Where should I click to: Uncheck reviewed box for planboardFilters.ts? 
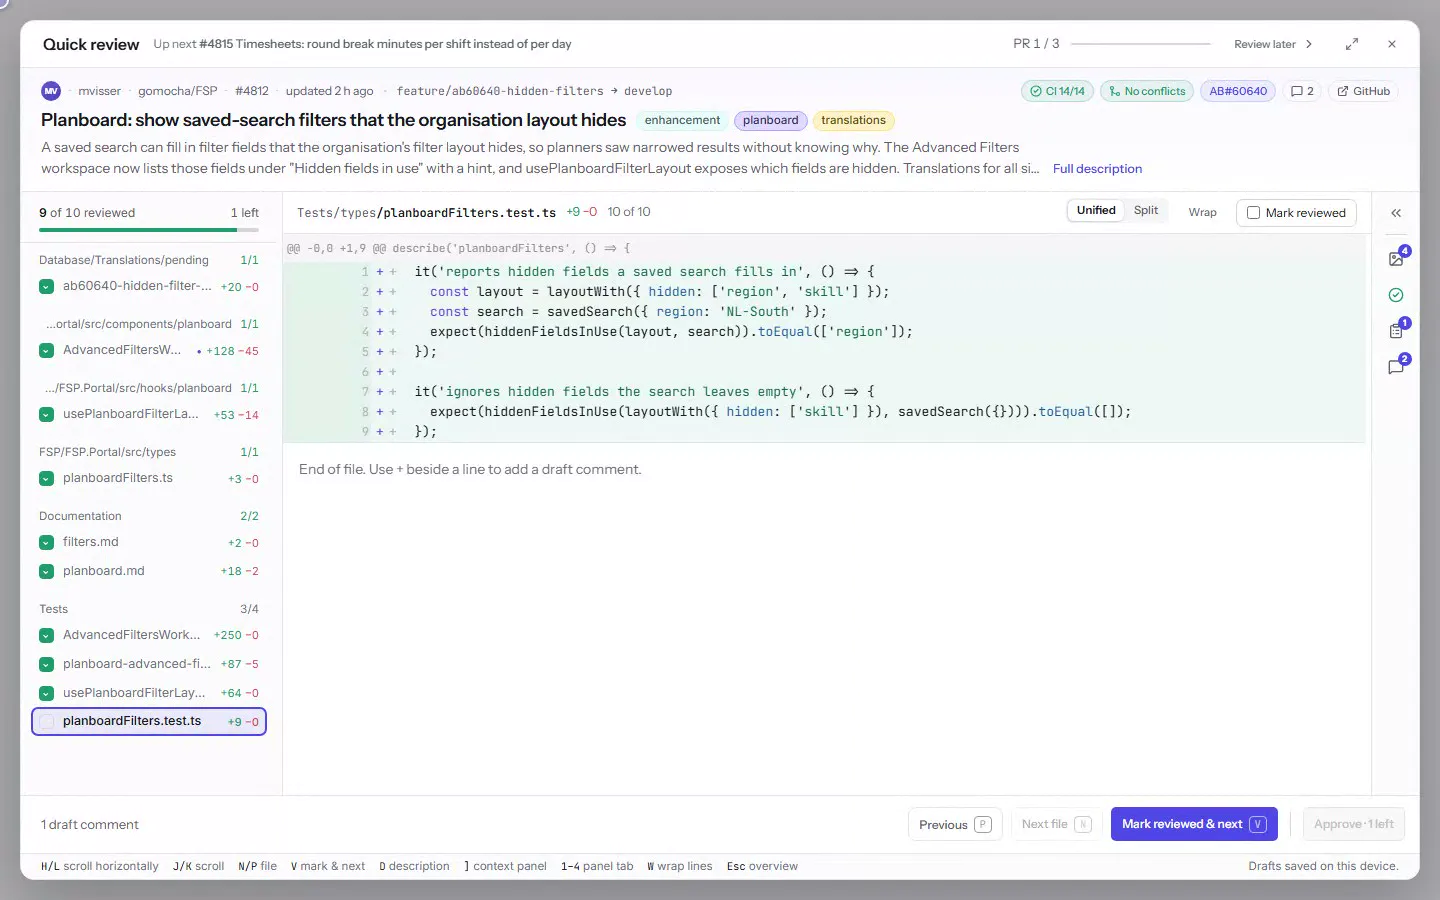click(x=46, y=479)
